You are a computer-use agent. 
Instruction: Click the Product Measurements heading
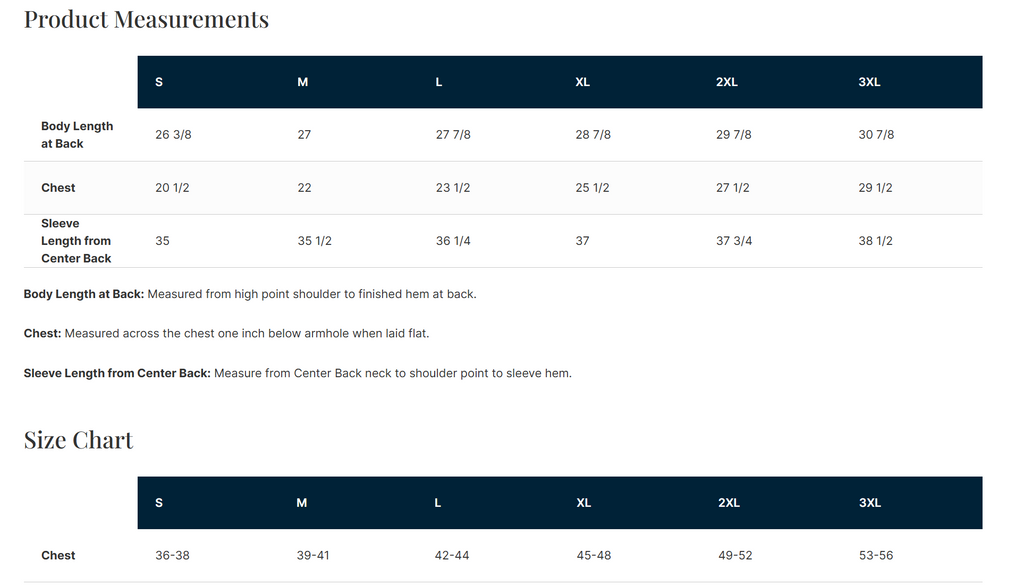[x=146, y=19]
